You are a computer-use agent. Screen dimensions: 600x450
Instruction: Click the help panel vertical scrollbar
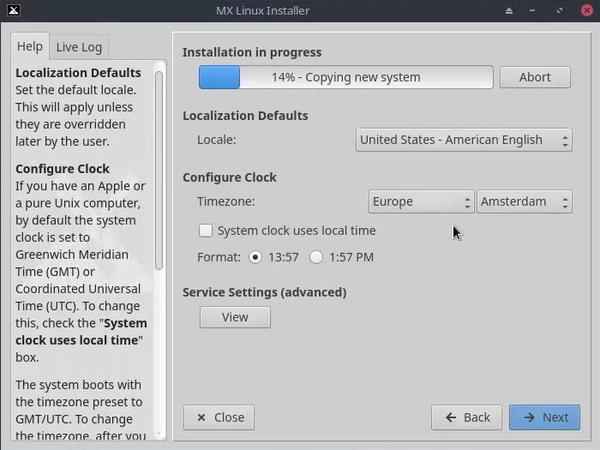click(159, 171)
